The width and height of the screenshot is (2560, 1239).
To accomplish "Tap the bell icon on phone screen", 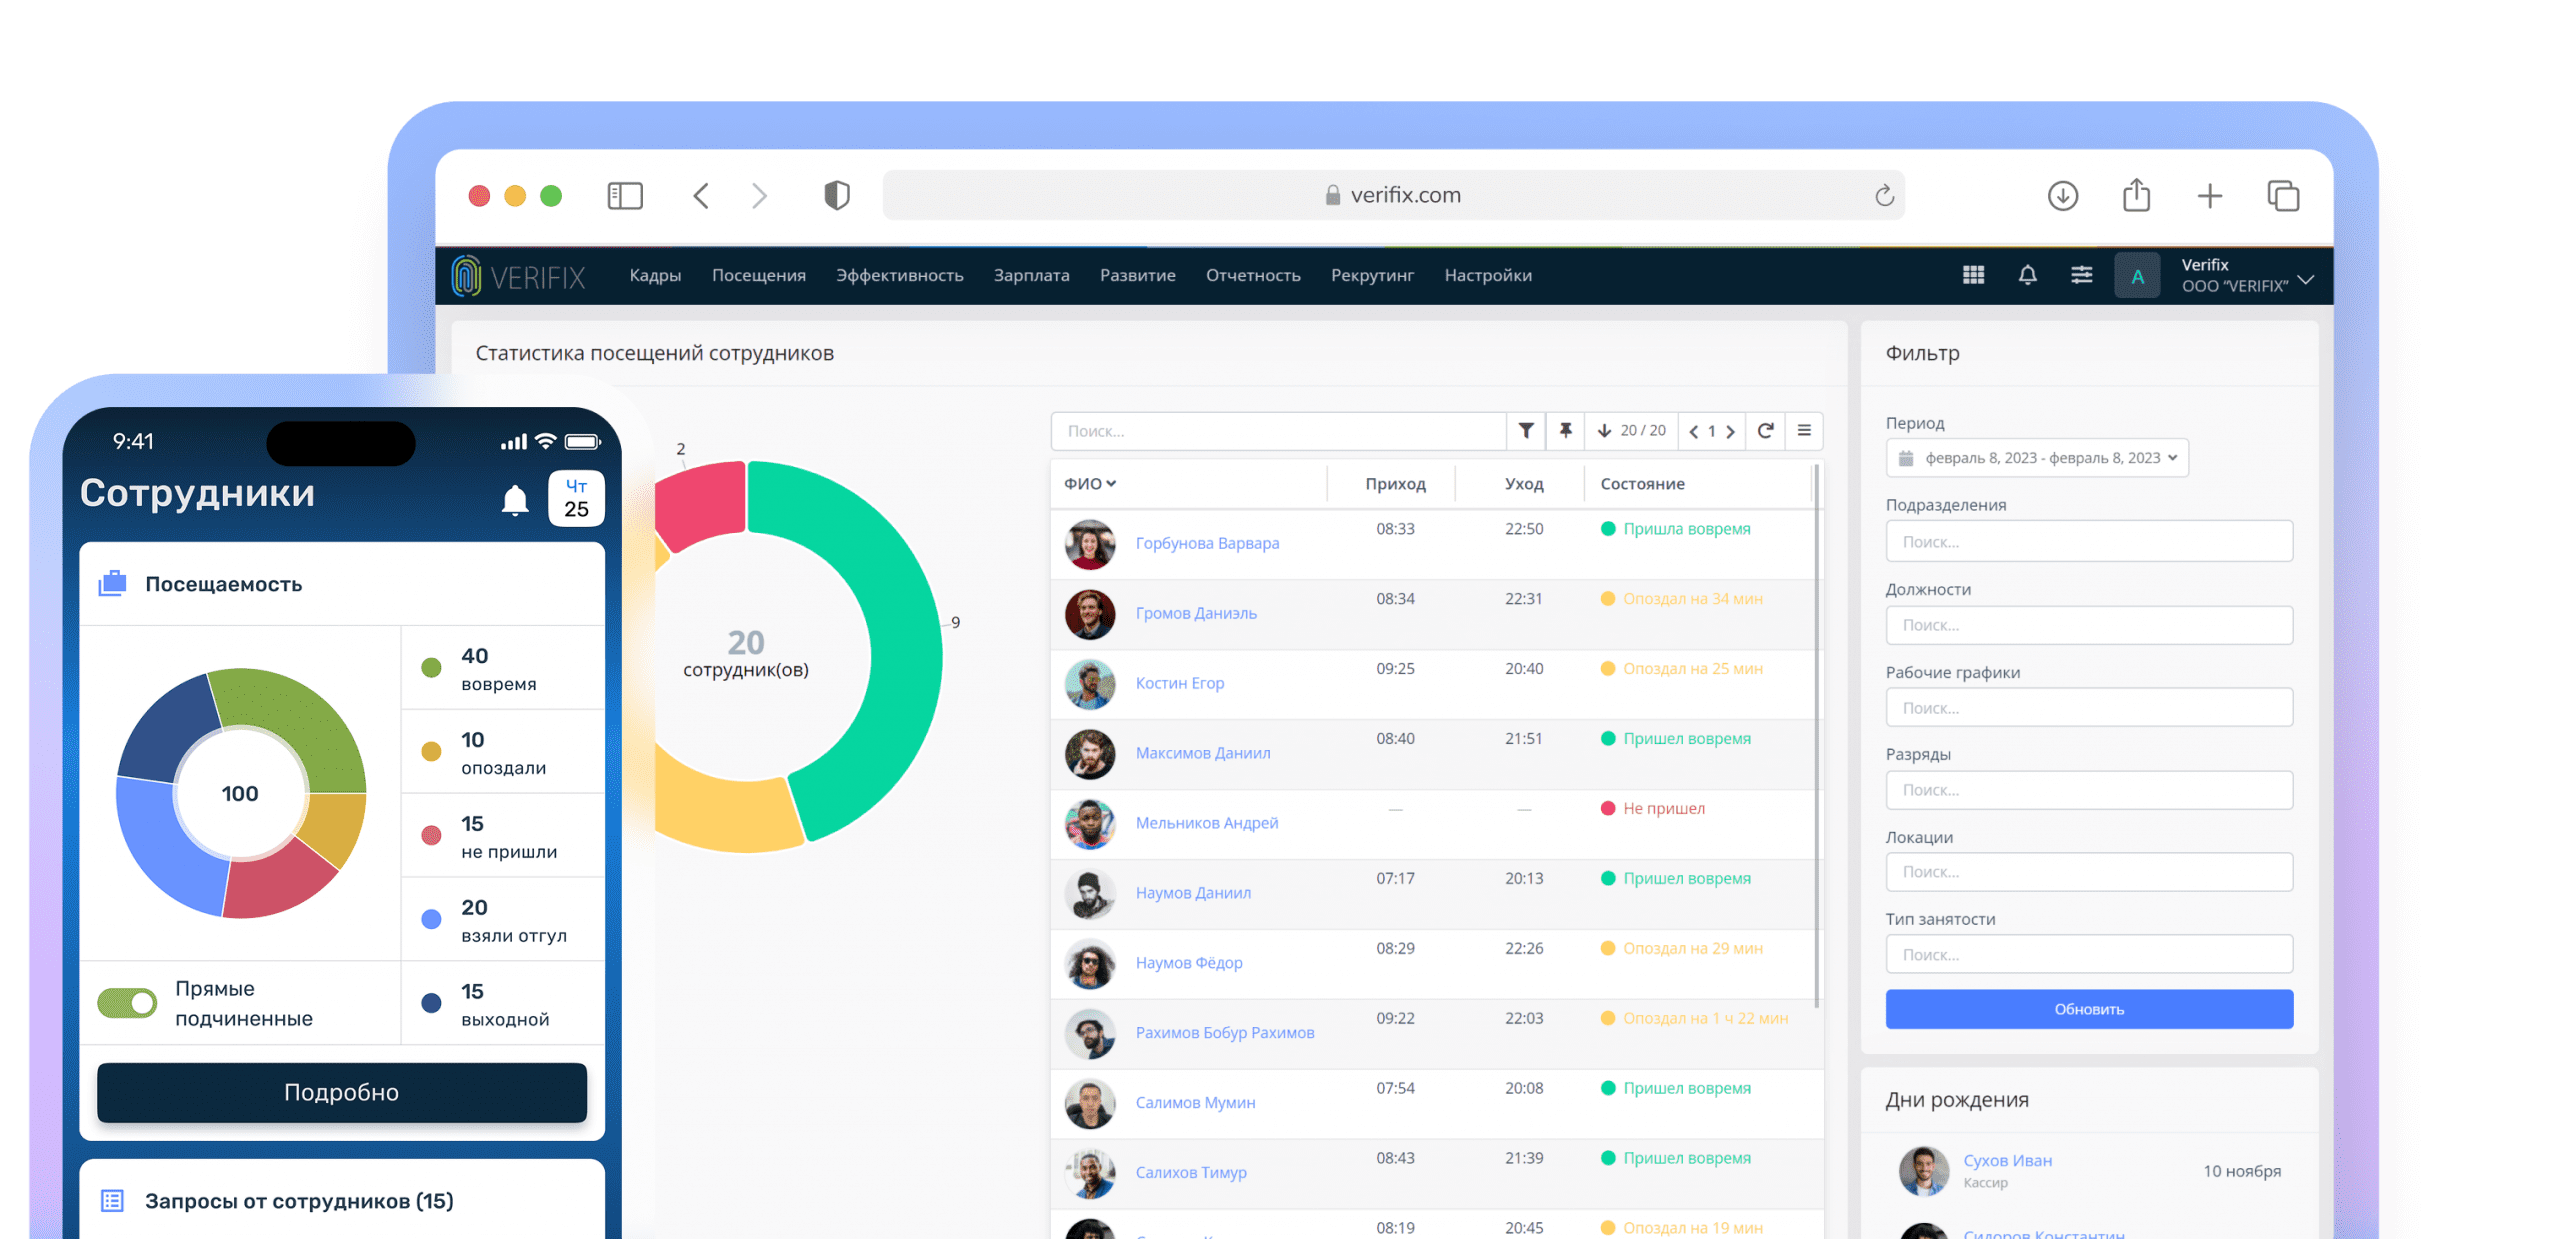I will pyautogui.click(x=514, y=499).
